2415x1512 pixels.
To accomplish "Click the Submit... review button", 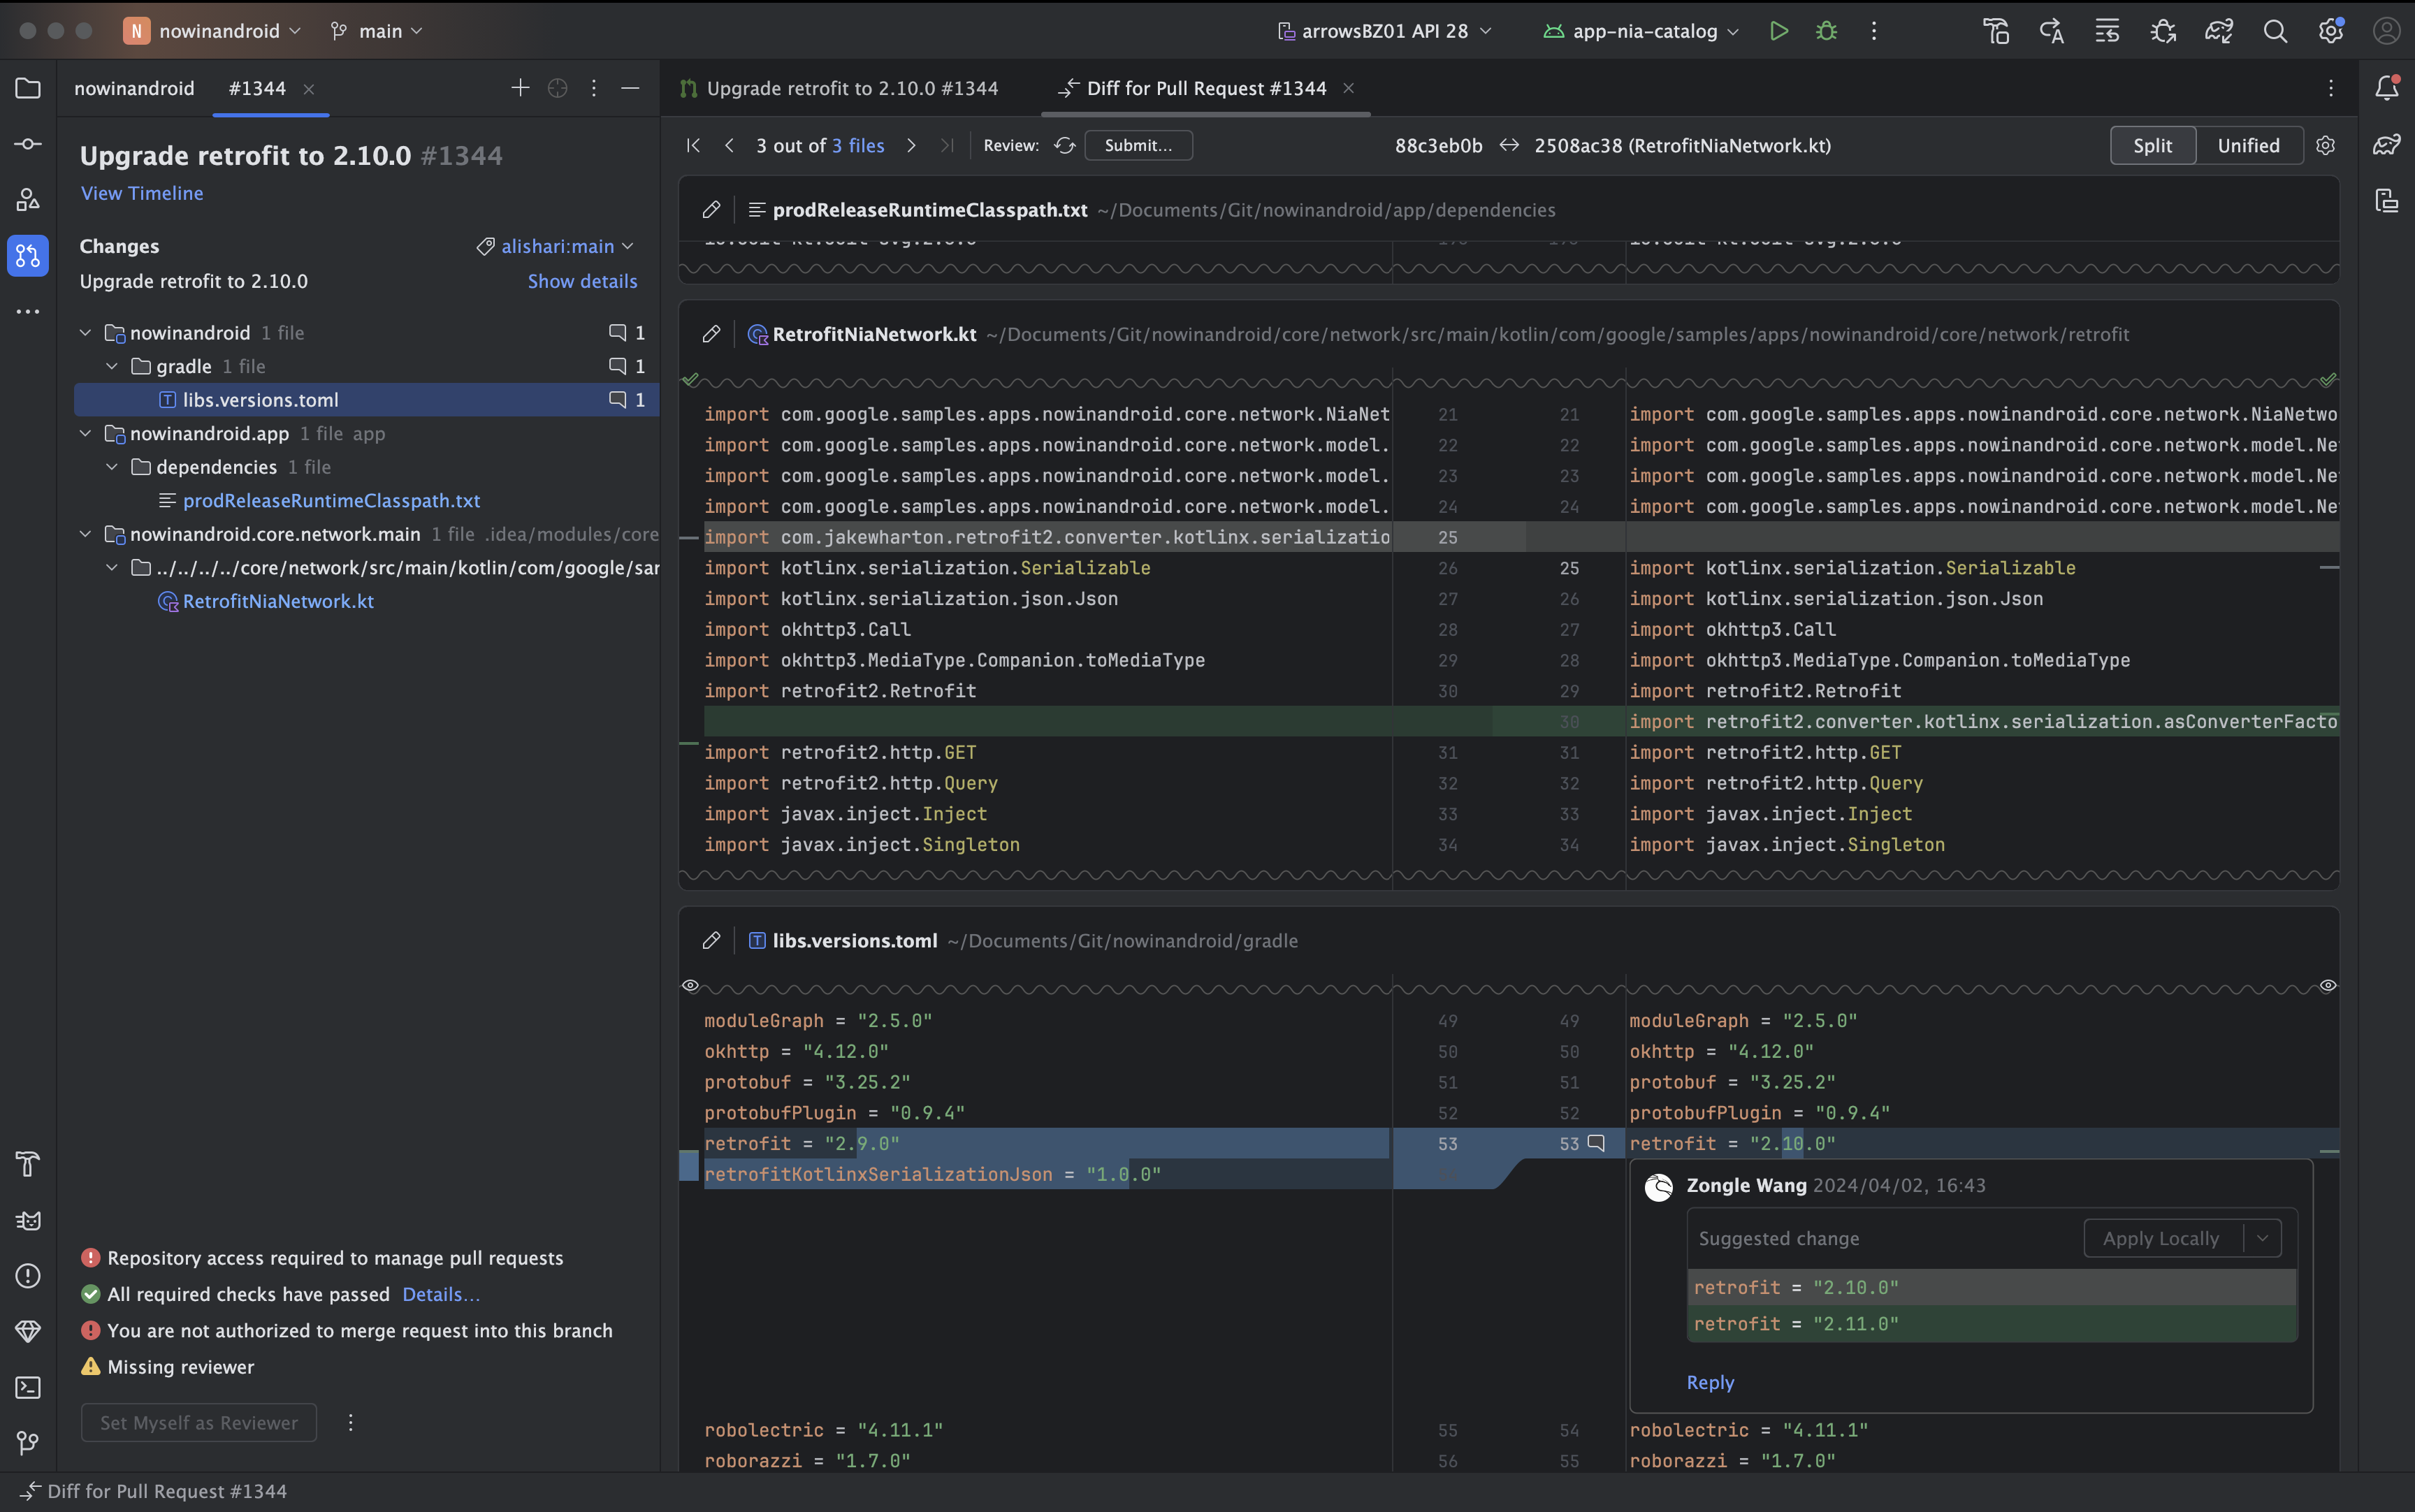I will 1138,146.
